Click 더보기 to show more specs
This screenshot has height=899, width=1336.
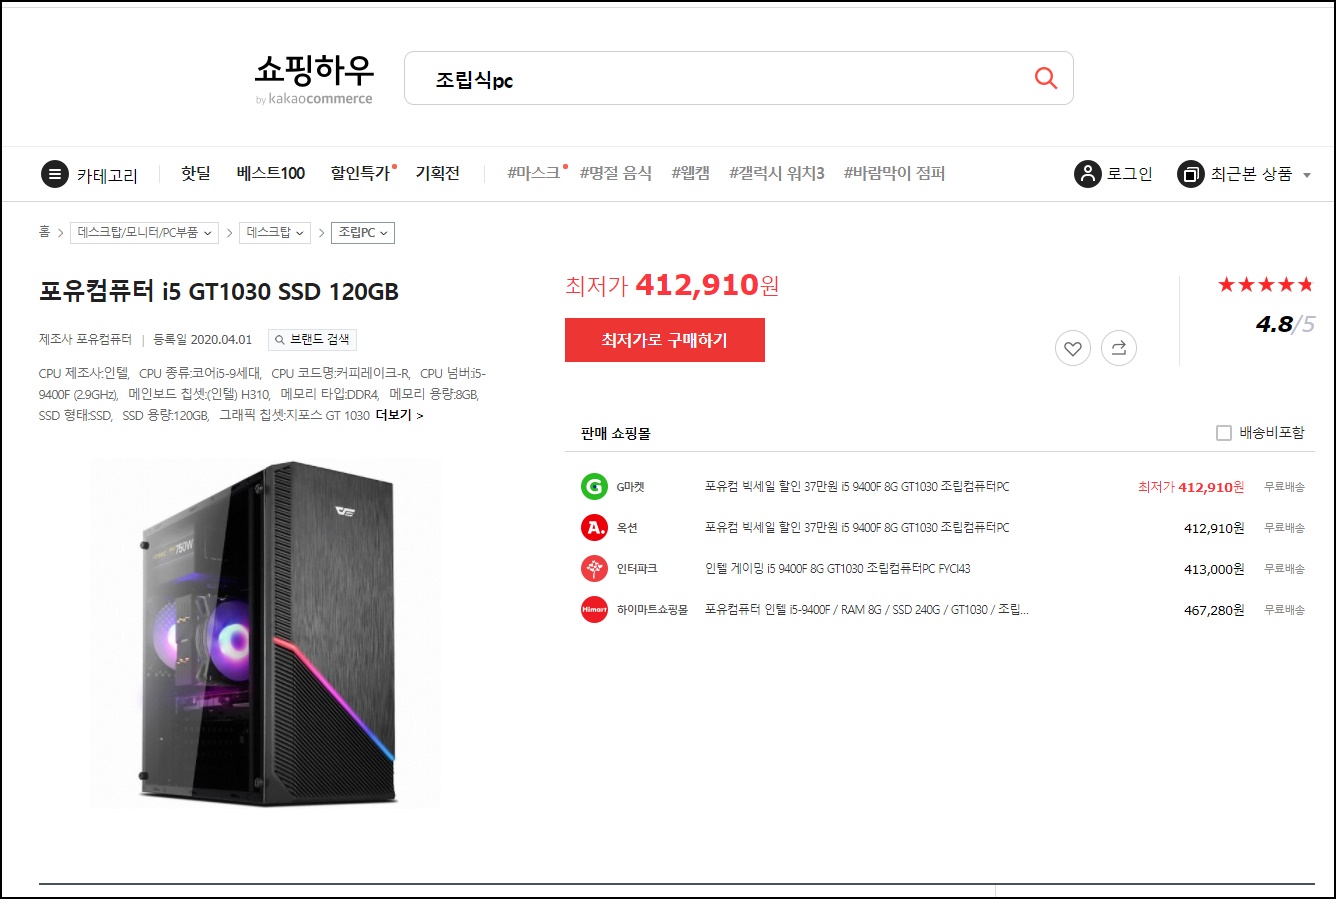click(400, 415)
